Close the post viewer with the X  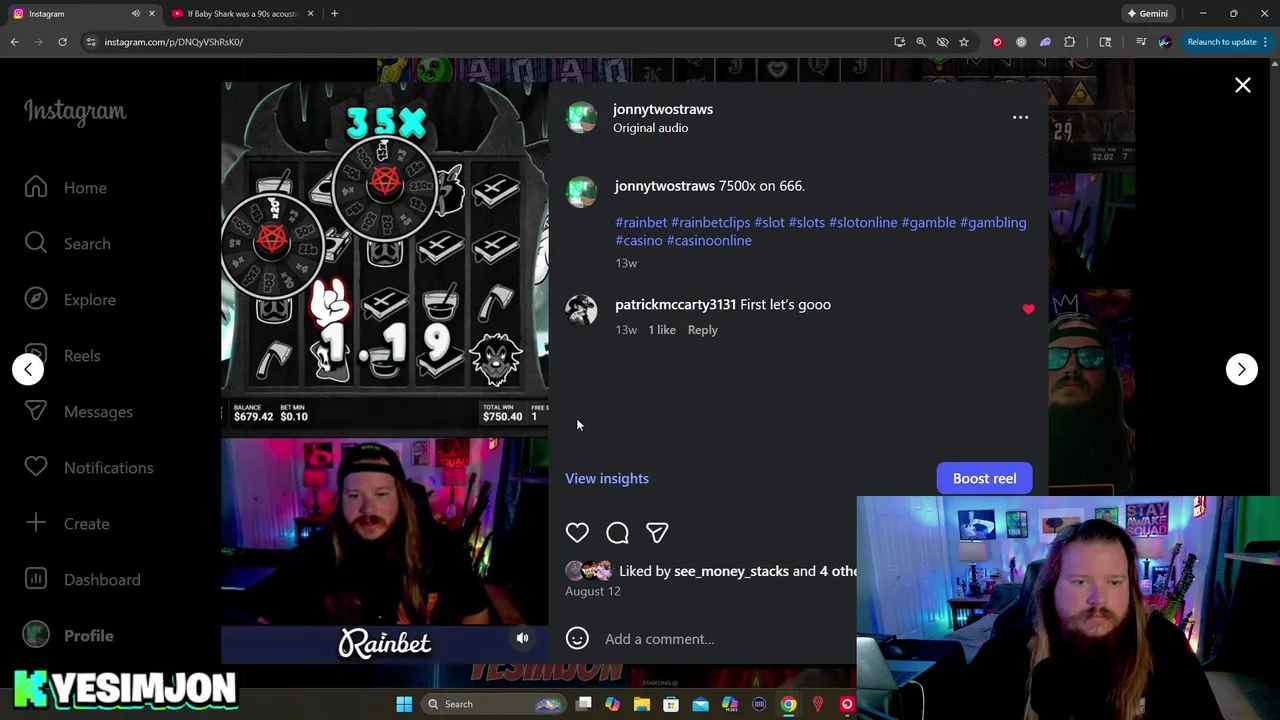tap(1242, 86)
